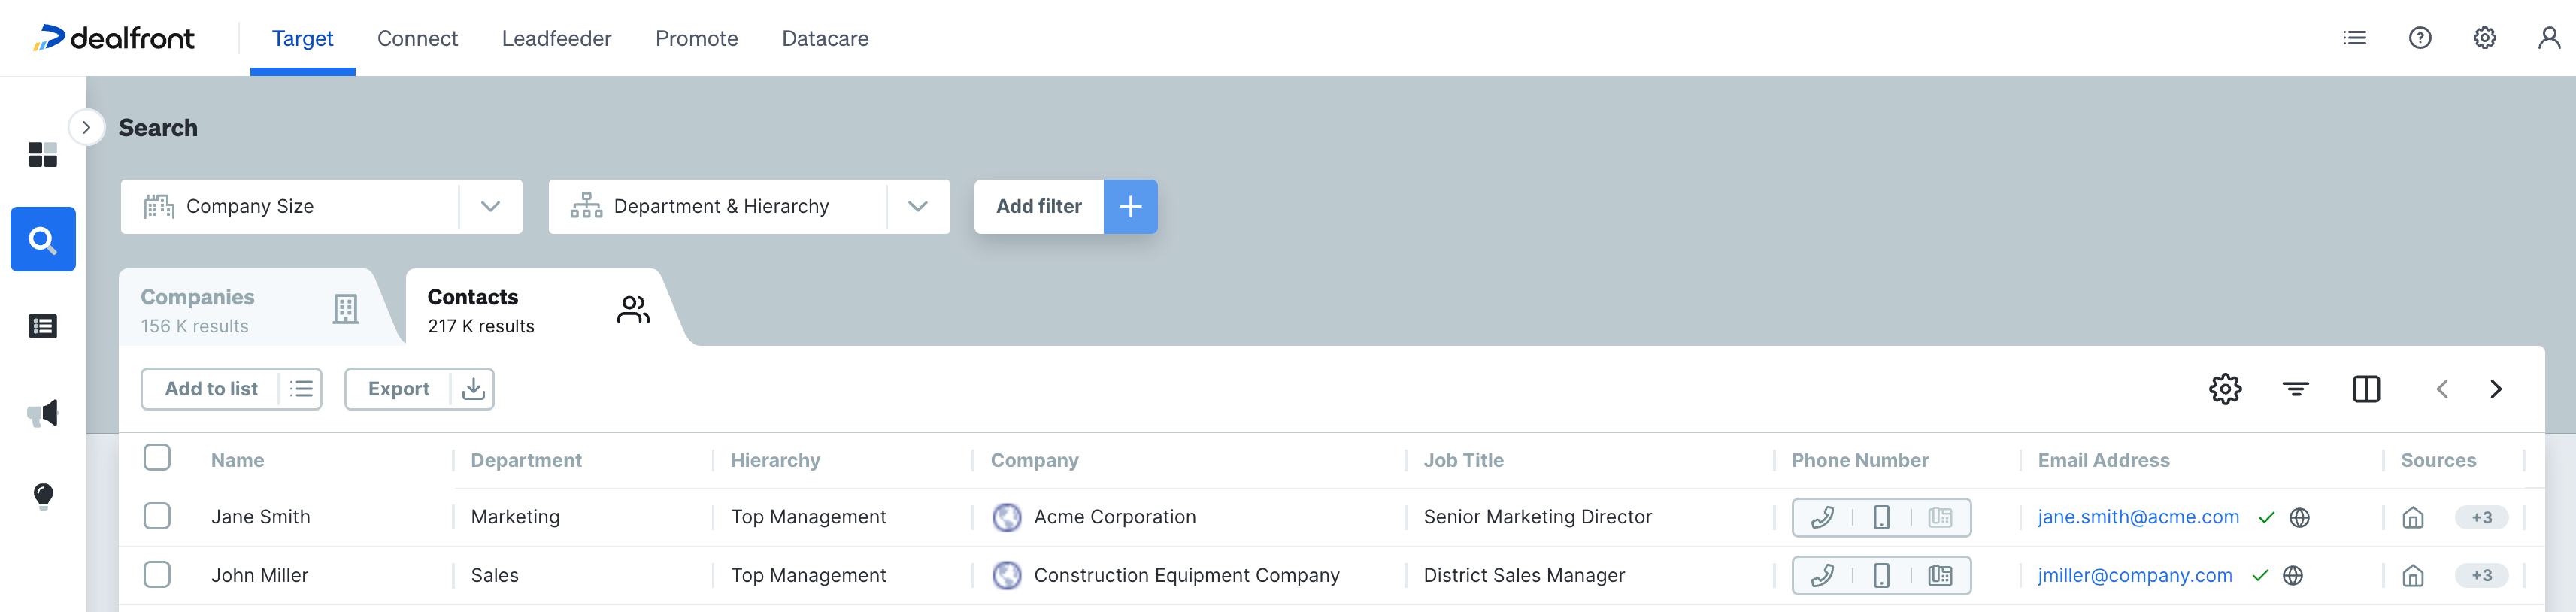2576x612 pixels.
Task: Show +3 more sources for Jane Smith
Action: tap(2481, 517)
